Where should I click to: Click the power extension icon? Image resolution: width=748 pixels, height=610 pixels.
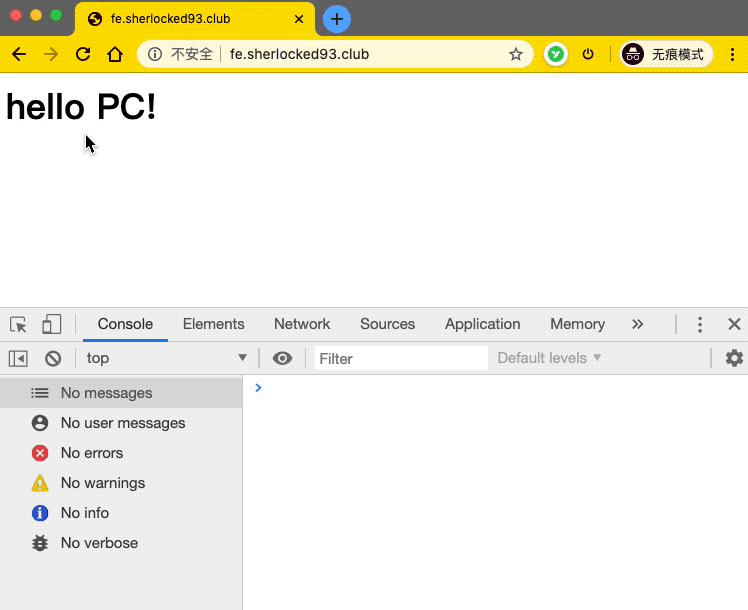pyautogui.click(x=588, y=54)
